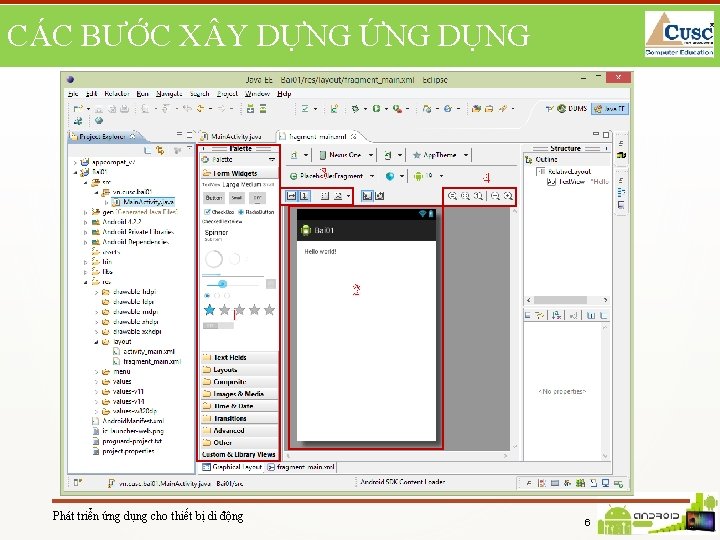
Task: Switch to the MainActivity.java editor tab
Action: click(231, 136)
